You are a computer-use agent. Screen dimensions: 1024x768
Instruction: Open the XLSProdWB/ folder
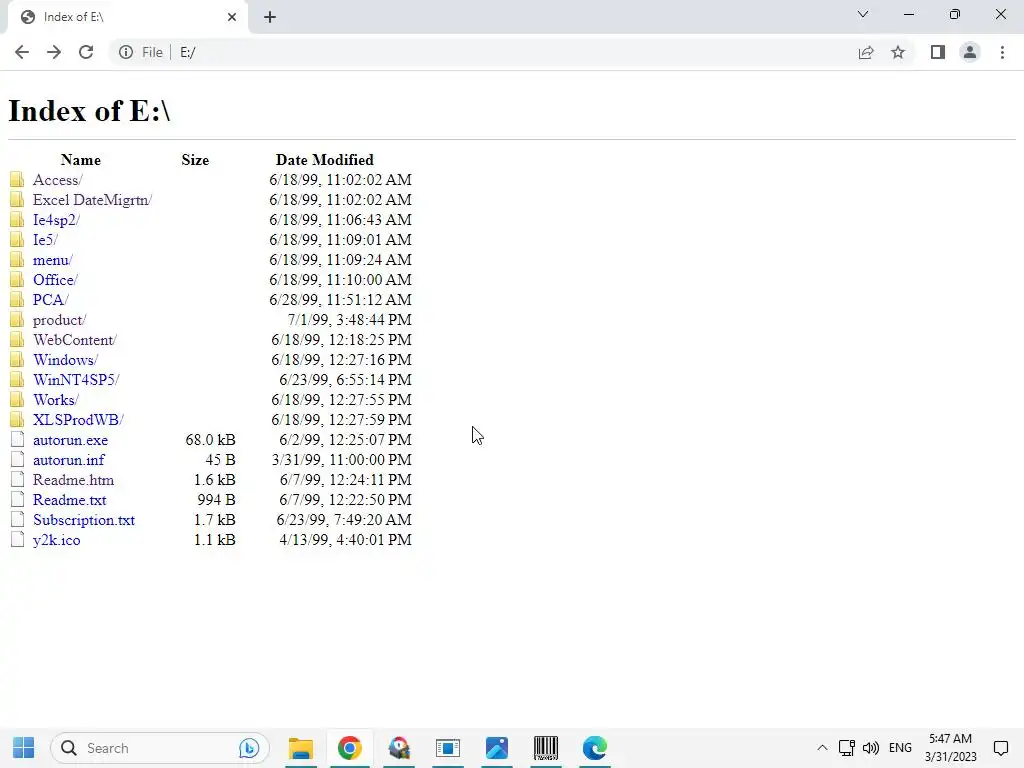click(78, 420)
